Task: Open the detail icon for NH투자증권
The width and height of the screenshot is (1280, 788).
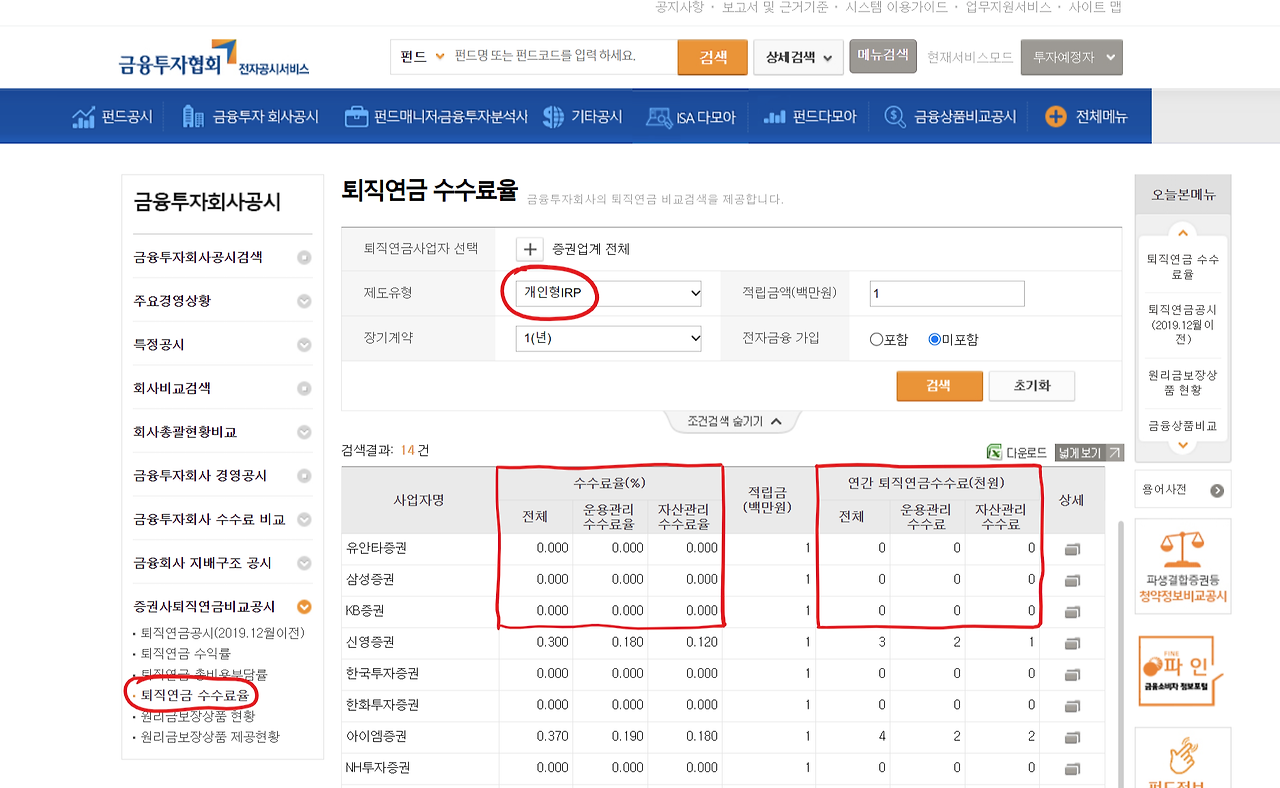Action: (x=1072, y=769)
